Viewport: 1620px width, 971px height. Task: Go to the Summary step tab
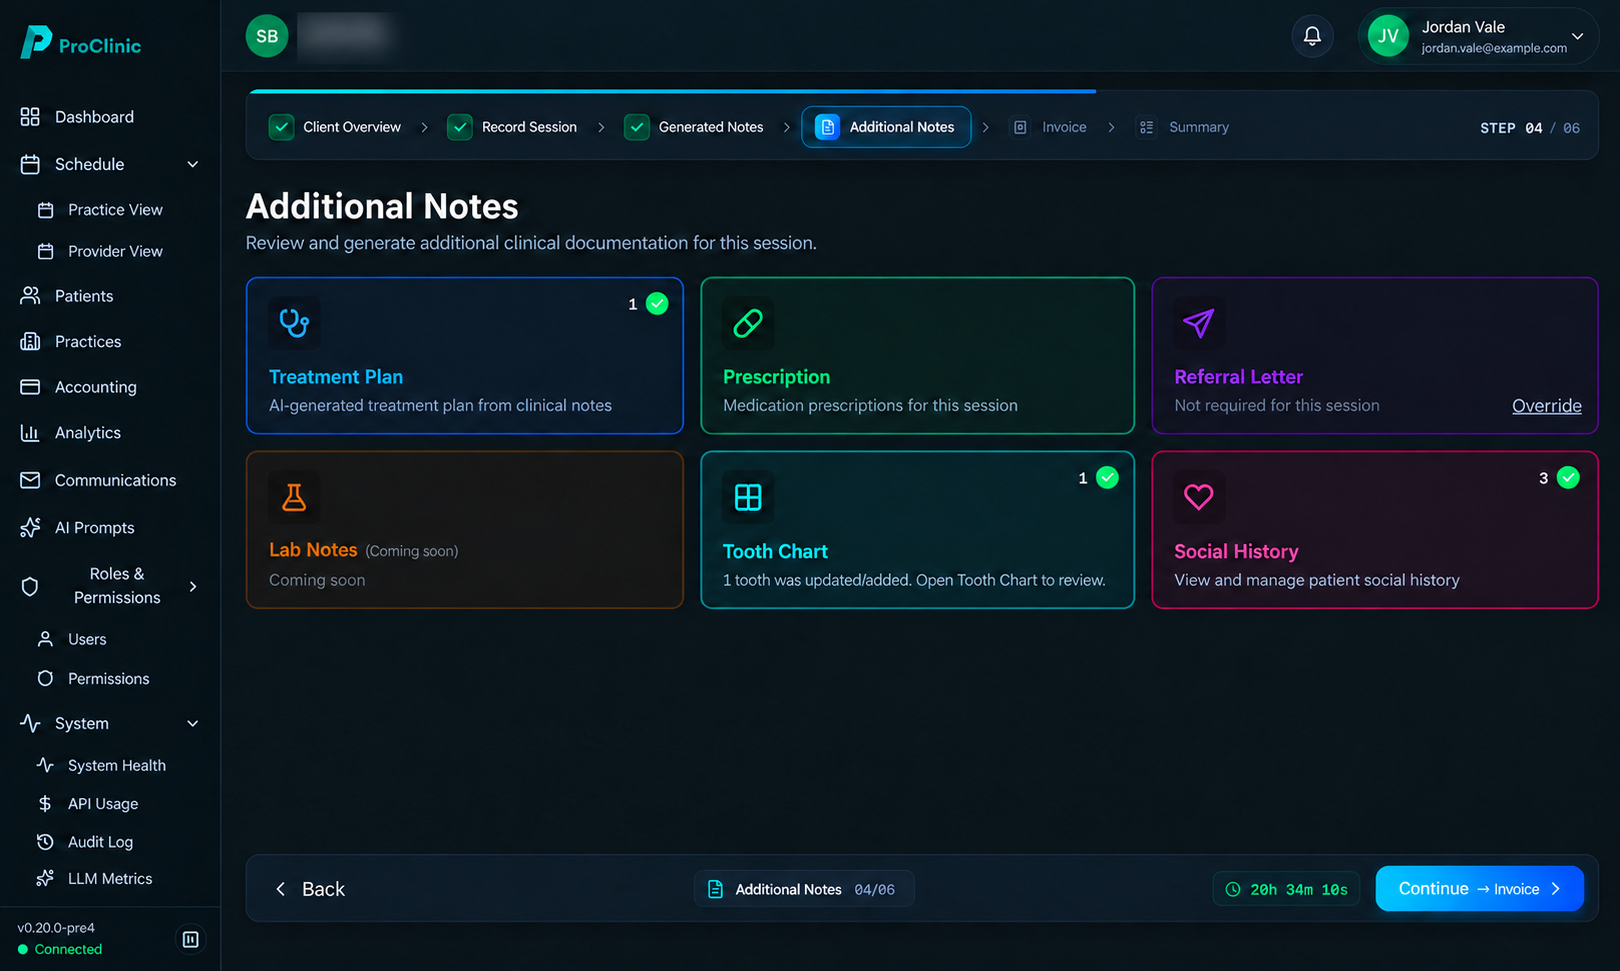[x=1183, y=127]
